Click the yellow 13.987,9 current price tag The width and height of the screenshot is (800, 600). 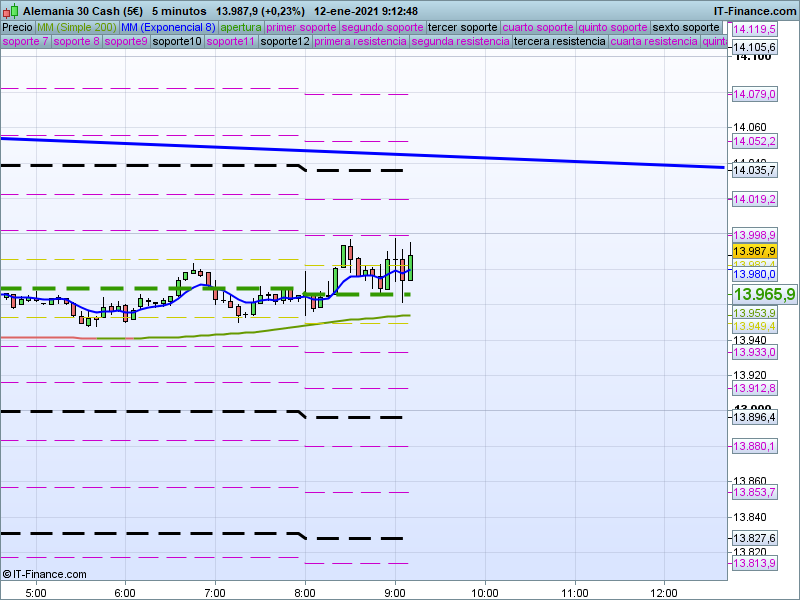755,251
